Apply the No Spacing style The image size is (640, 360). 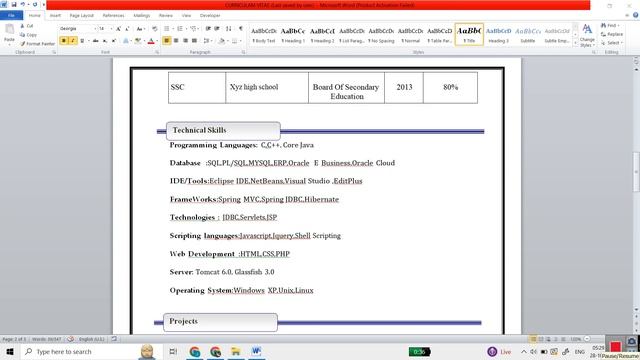(x=381, y=34)
